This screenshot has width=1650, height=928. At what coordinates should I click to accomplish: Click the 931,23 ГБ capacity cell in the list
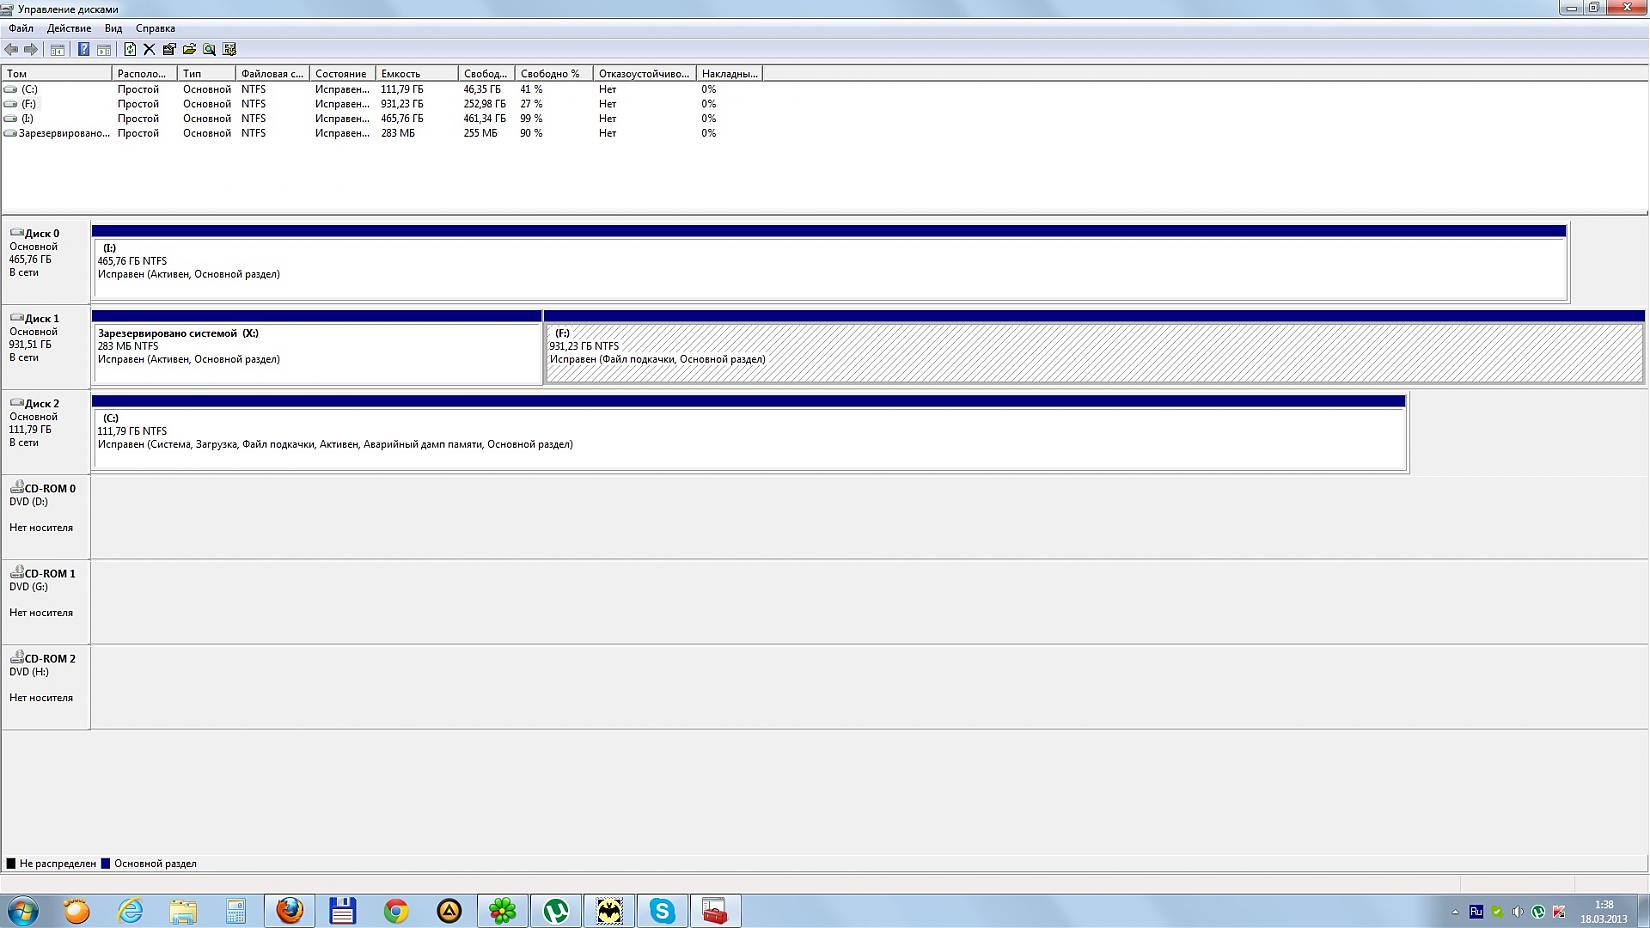[402, 104]
